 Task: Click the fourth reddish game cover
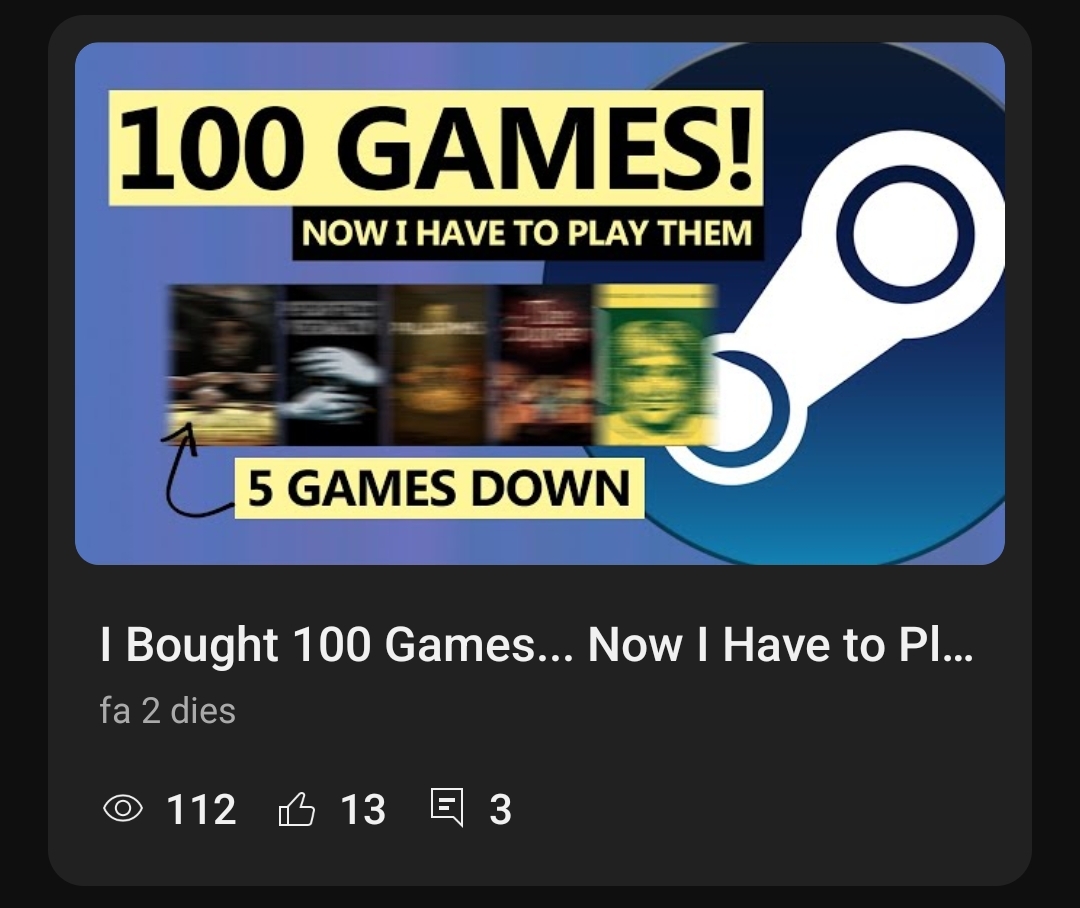coord(544,365)
